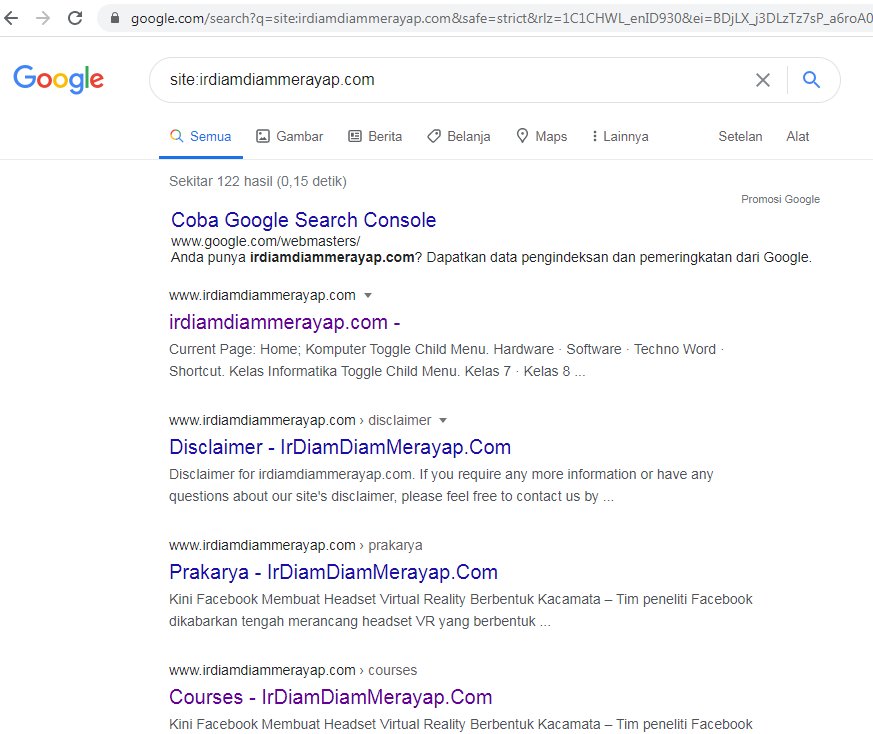The width and height of the screenshot is (873, 734).
Task: Click the Maps pin icon
Action: point(522,135)
